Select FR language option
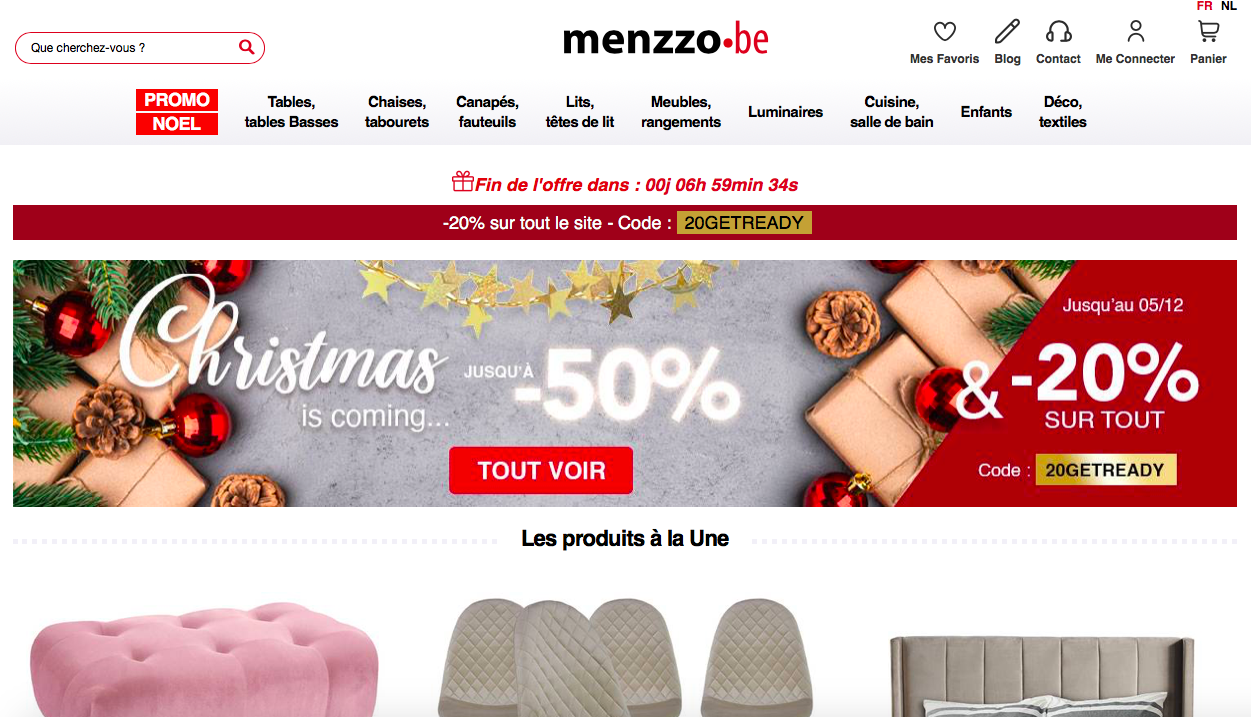The height and width of the screenshot is (717, 1251). [1205, 6]
